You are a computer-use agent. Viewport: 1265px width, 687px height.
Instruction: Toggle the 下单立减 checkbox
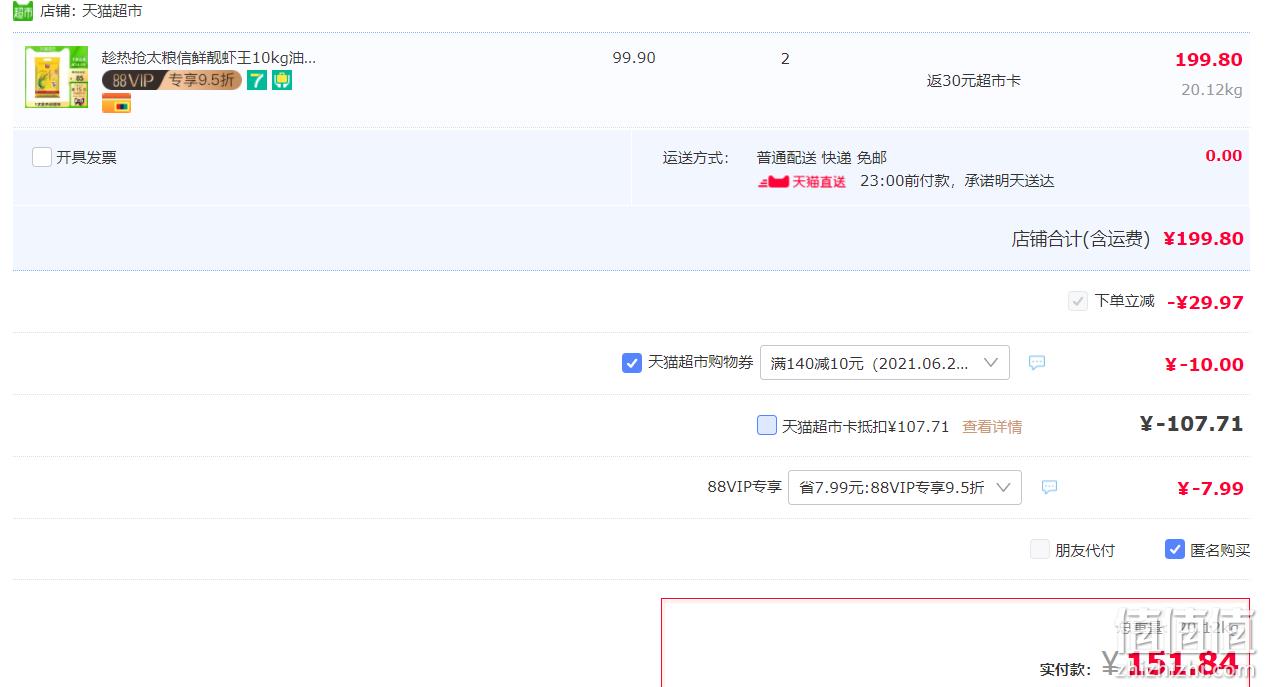1078,301
